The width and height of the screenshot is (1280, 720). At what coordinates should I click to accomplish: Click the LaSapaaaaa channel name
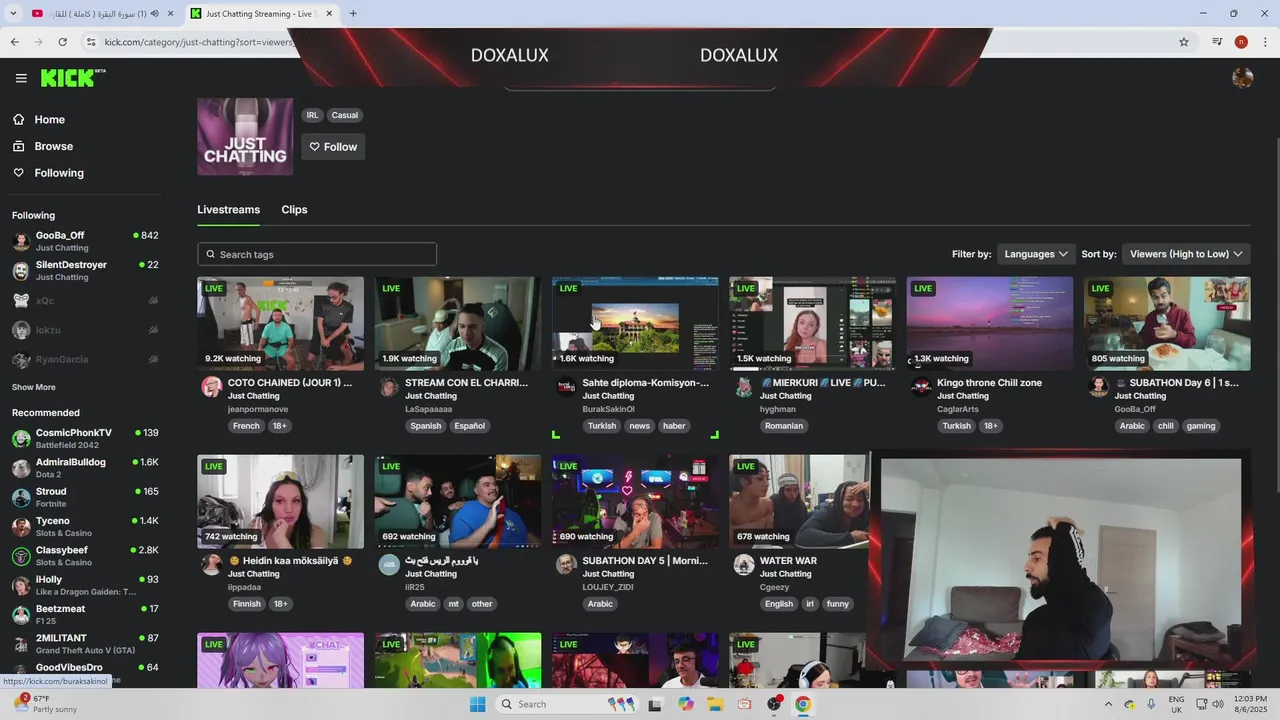(x=428, y=409)
